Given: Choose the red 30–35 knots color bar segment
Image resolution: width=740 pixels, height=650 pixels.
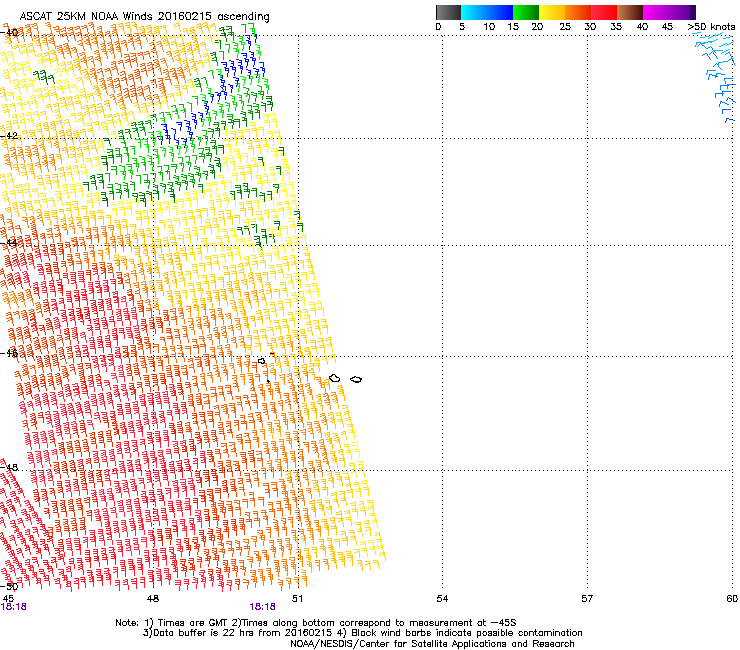Looking at the screenshot, I should click(604, 12).
